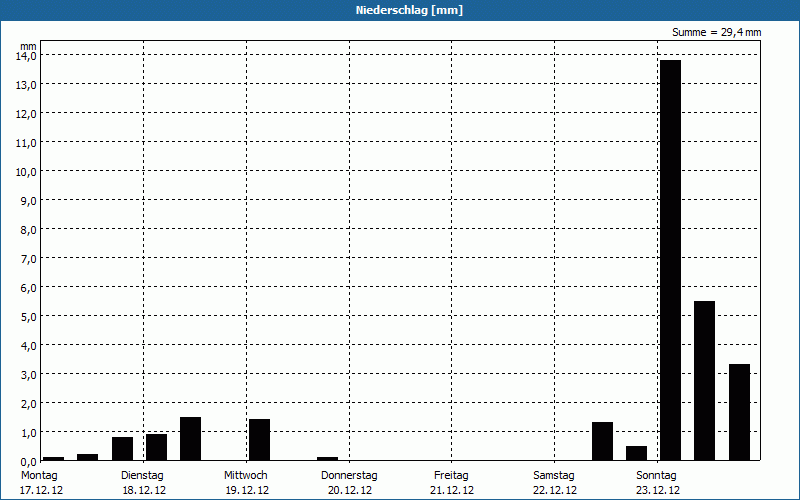Click the date 18.12.12
This screenshot has height=500, width=800.
tap(144, 490)
